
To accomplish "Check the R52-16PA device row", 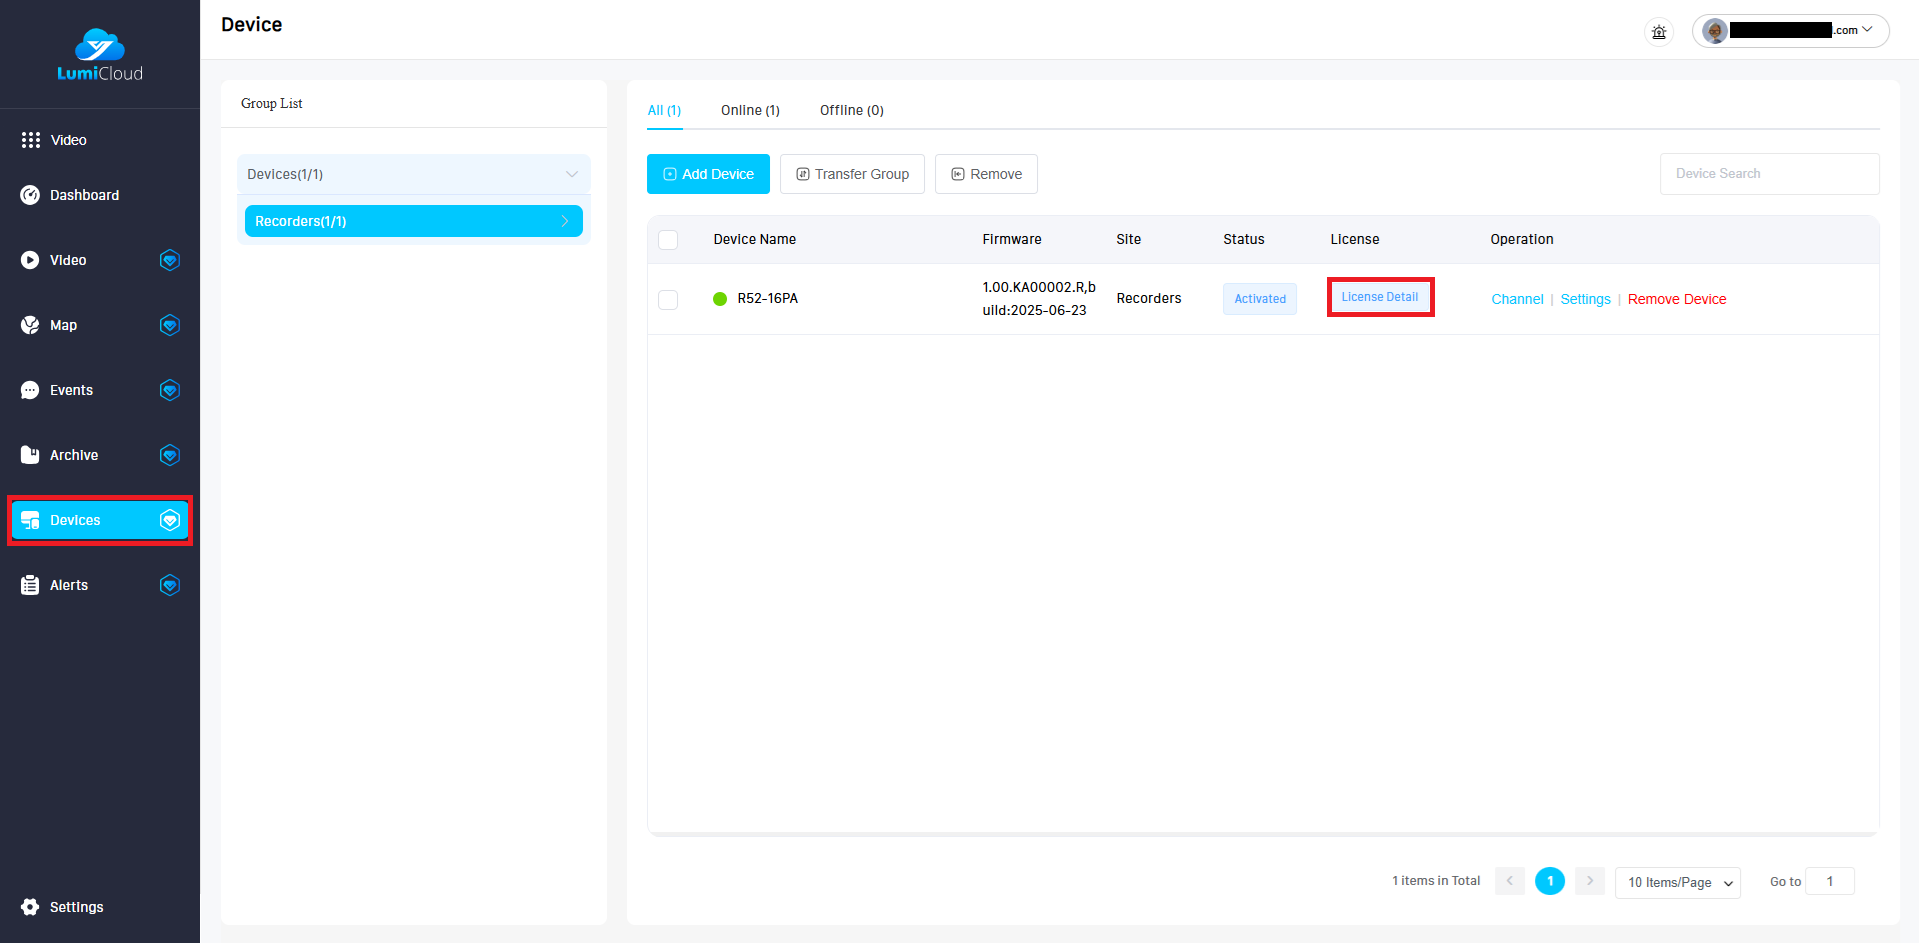I will pos(668,300).
